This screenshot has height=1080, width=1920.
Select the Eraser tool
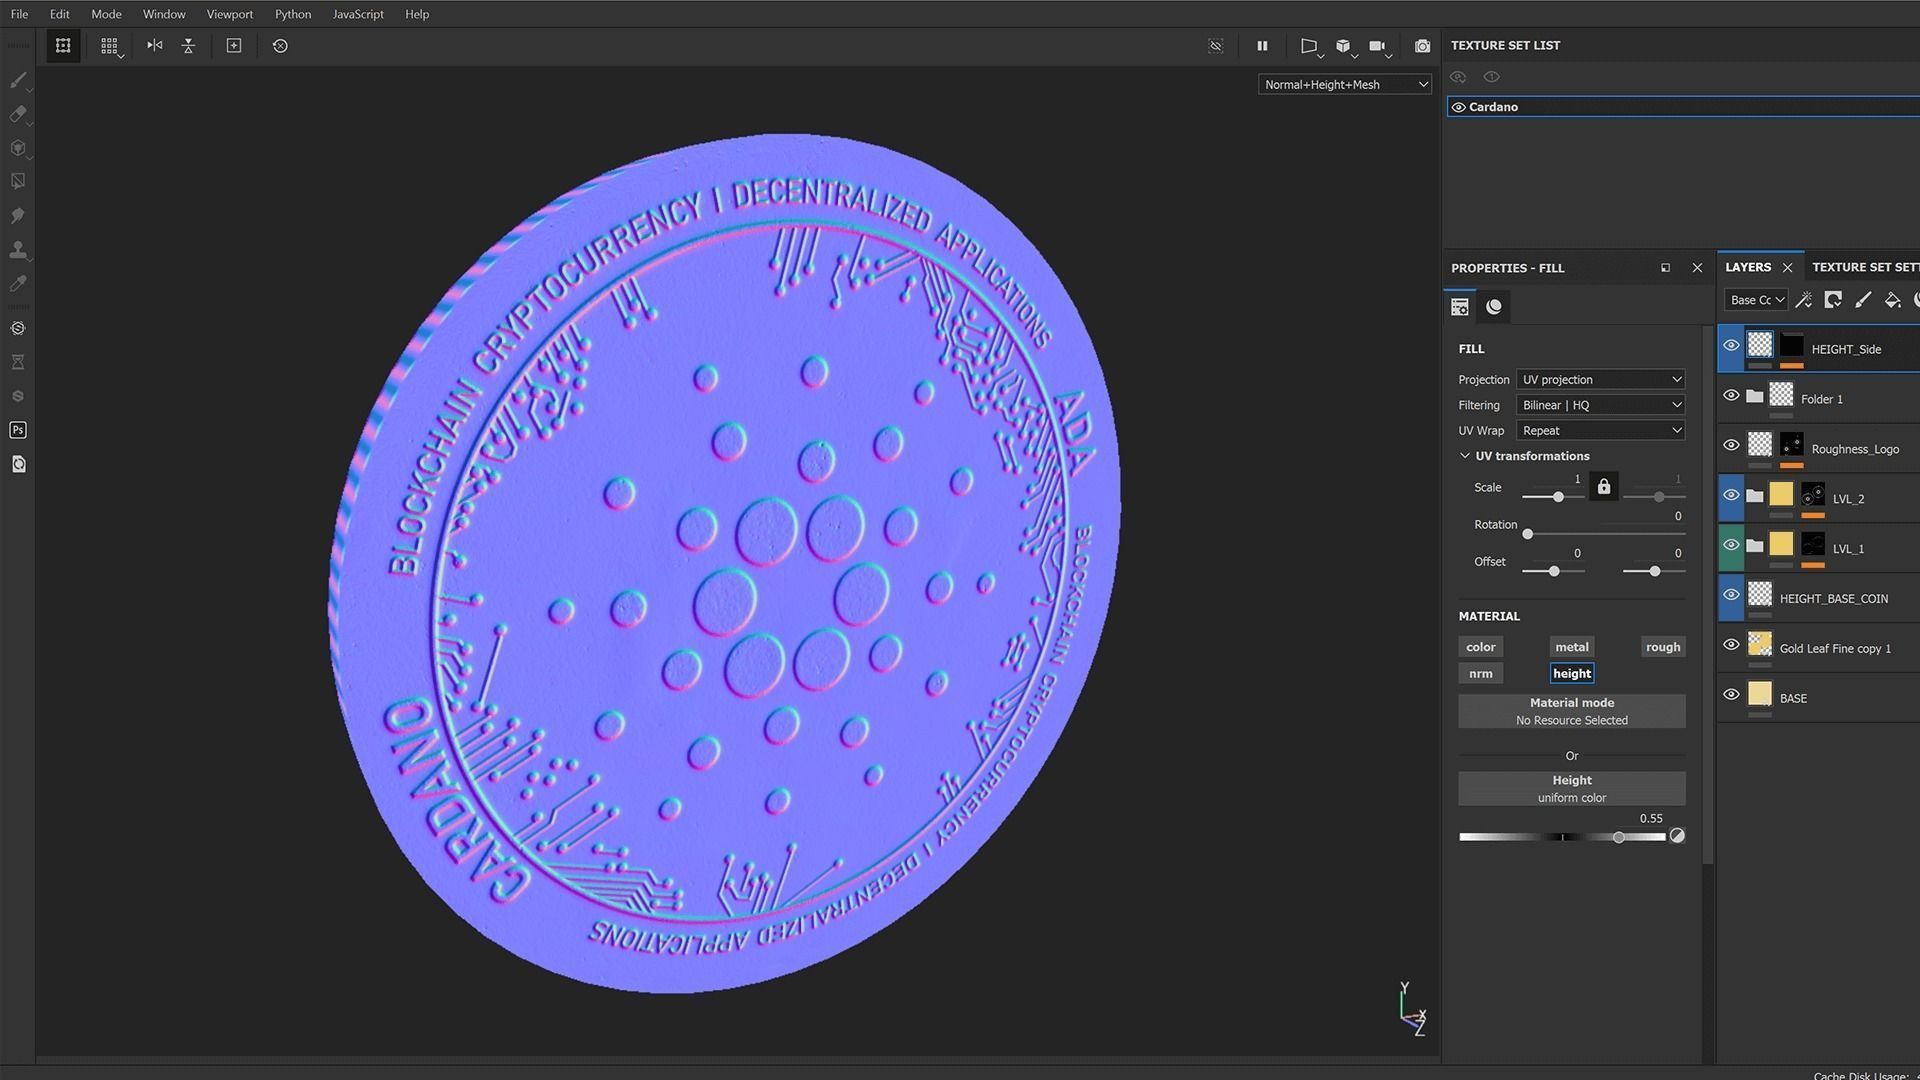[x=18, y=114]
